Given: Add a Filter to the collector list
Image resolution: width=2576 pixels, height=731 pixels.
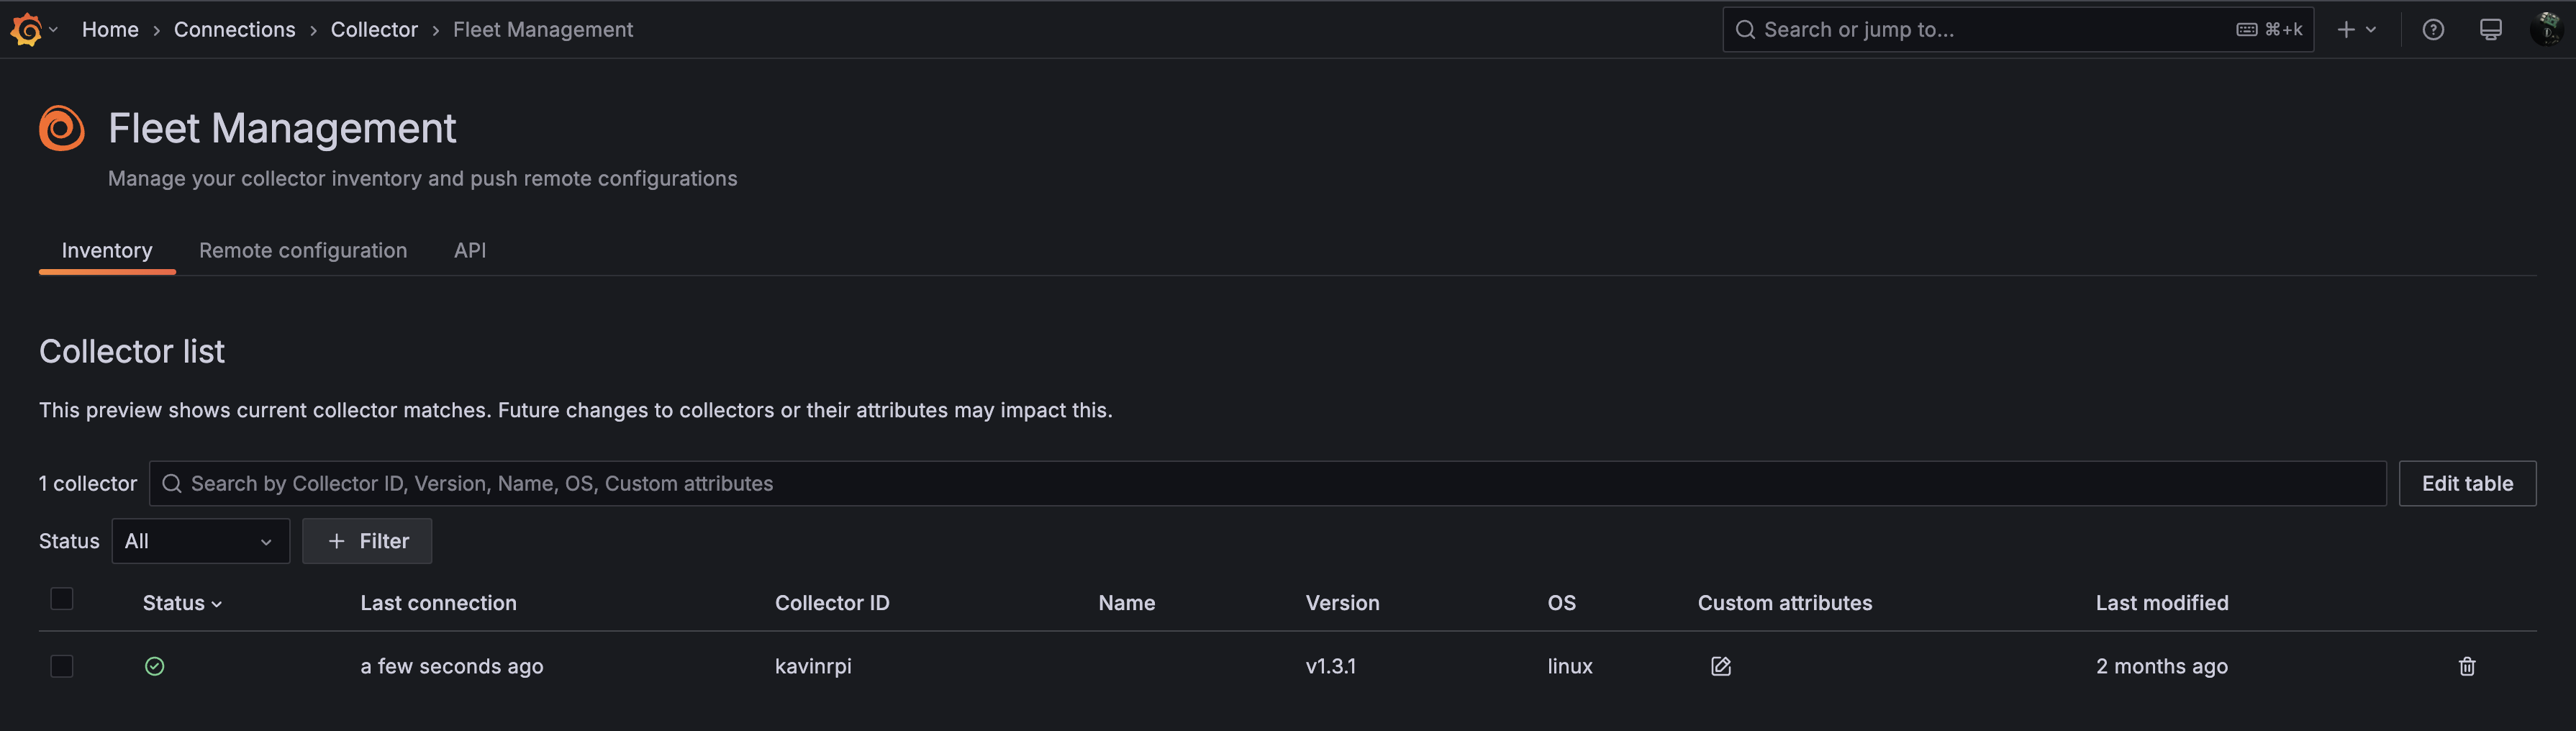Looking at the screenshot, I should click(x=367, y=541).
